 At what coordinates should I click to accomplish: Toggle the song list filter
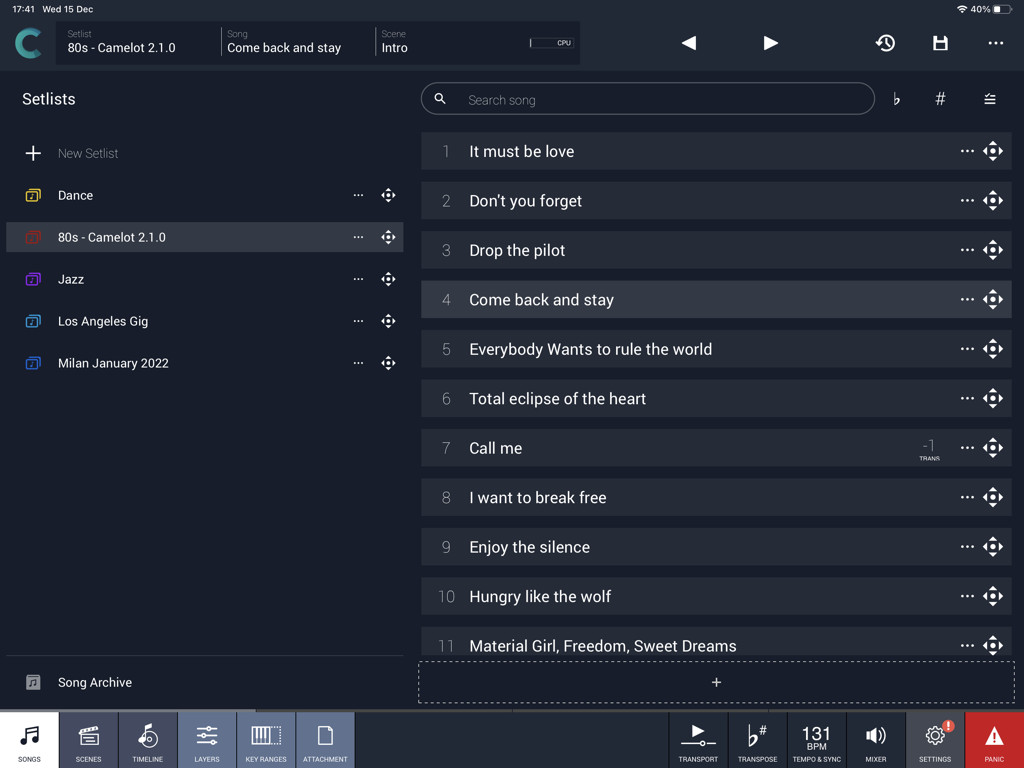coord(989,99)
